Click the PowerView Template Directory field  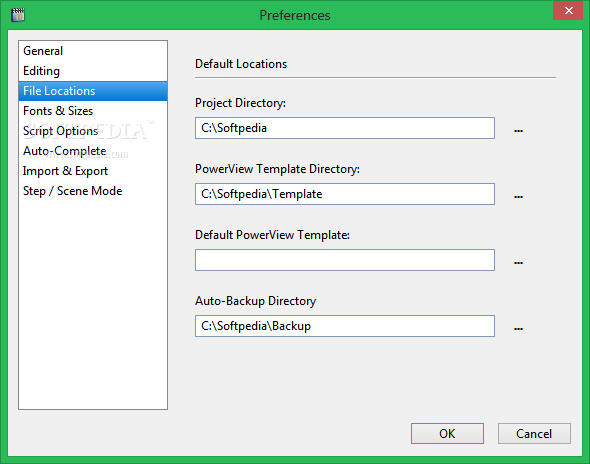pos(345,194)
